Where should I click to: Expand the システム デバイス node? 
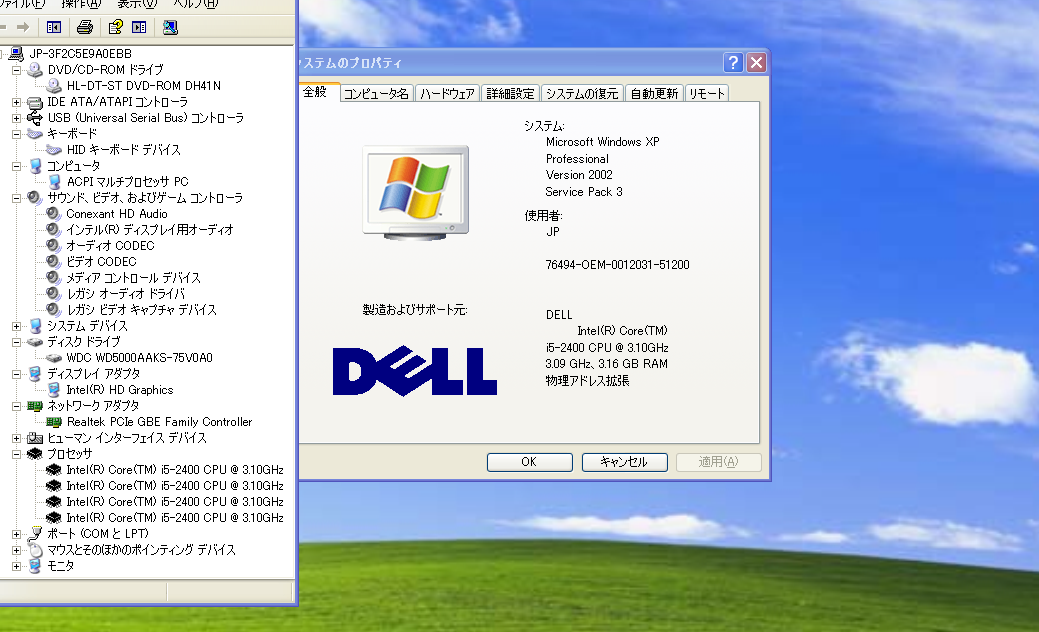[16, 326]
